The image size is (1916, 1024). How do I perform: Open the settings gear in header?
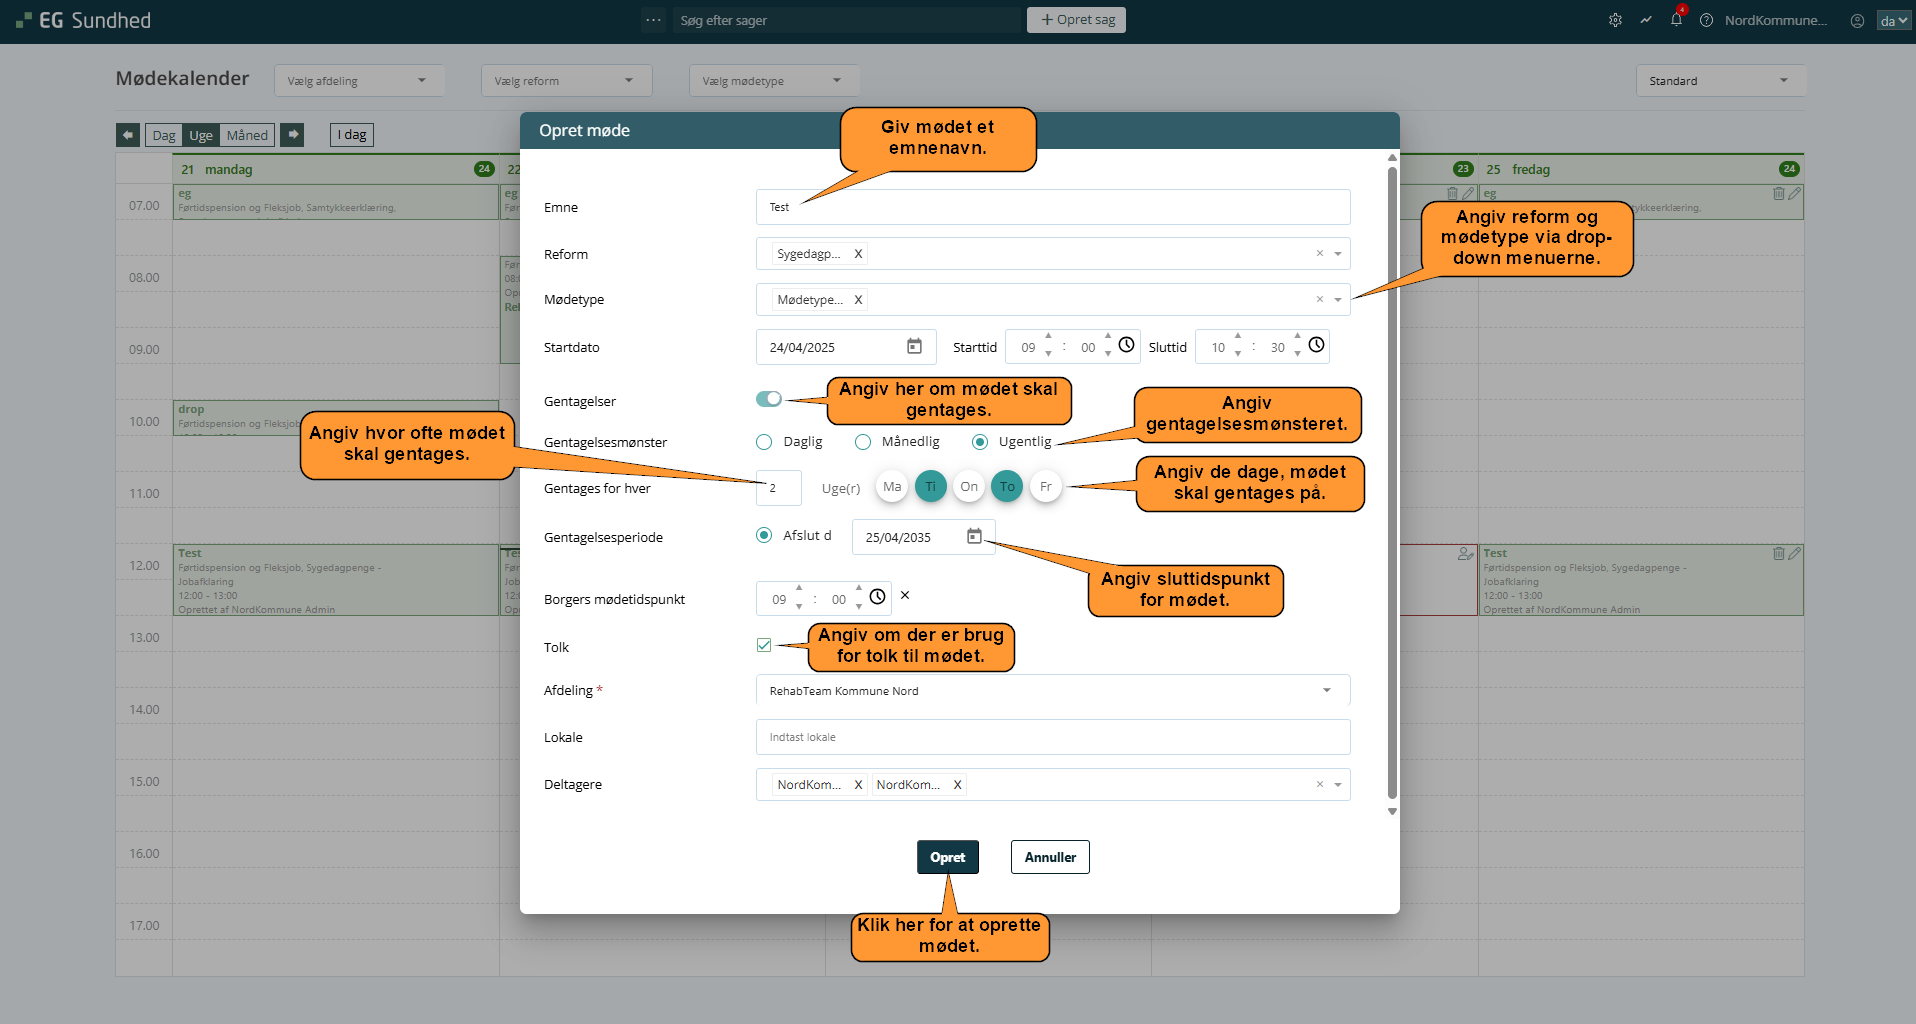coord(1615,20)
